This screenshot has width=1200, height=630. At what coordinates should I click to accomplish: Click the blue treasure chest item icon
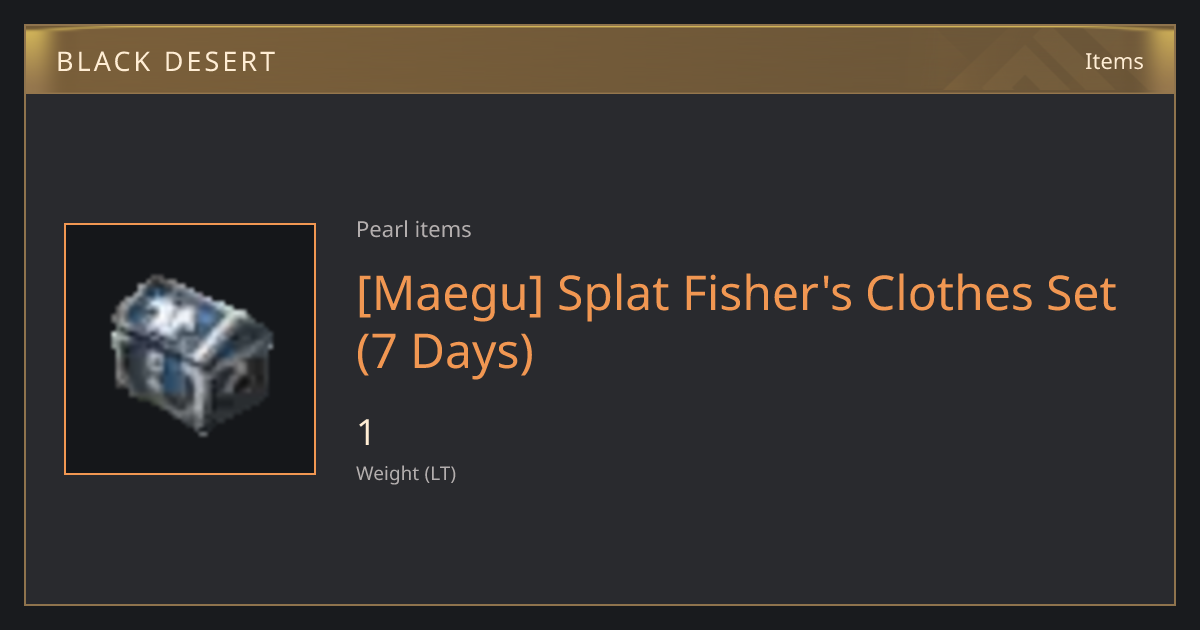tap(190, 353)
